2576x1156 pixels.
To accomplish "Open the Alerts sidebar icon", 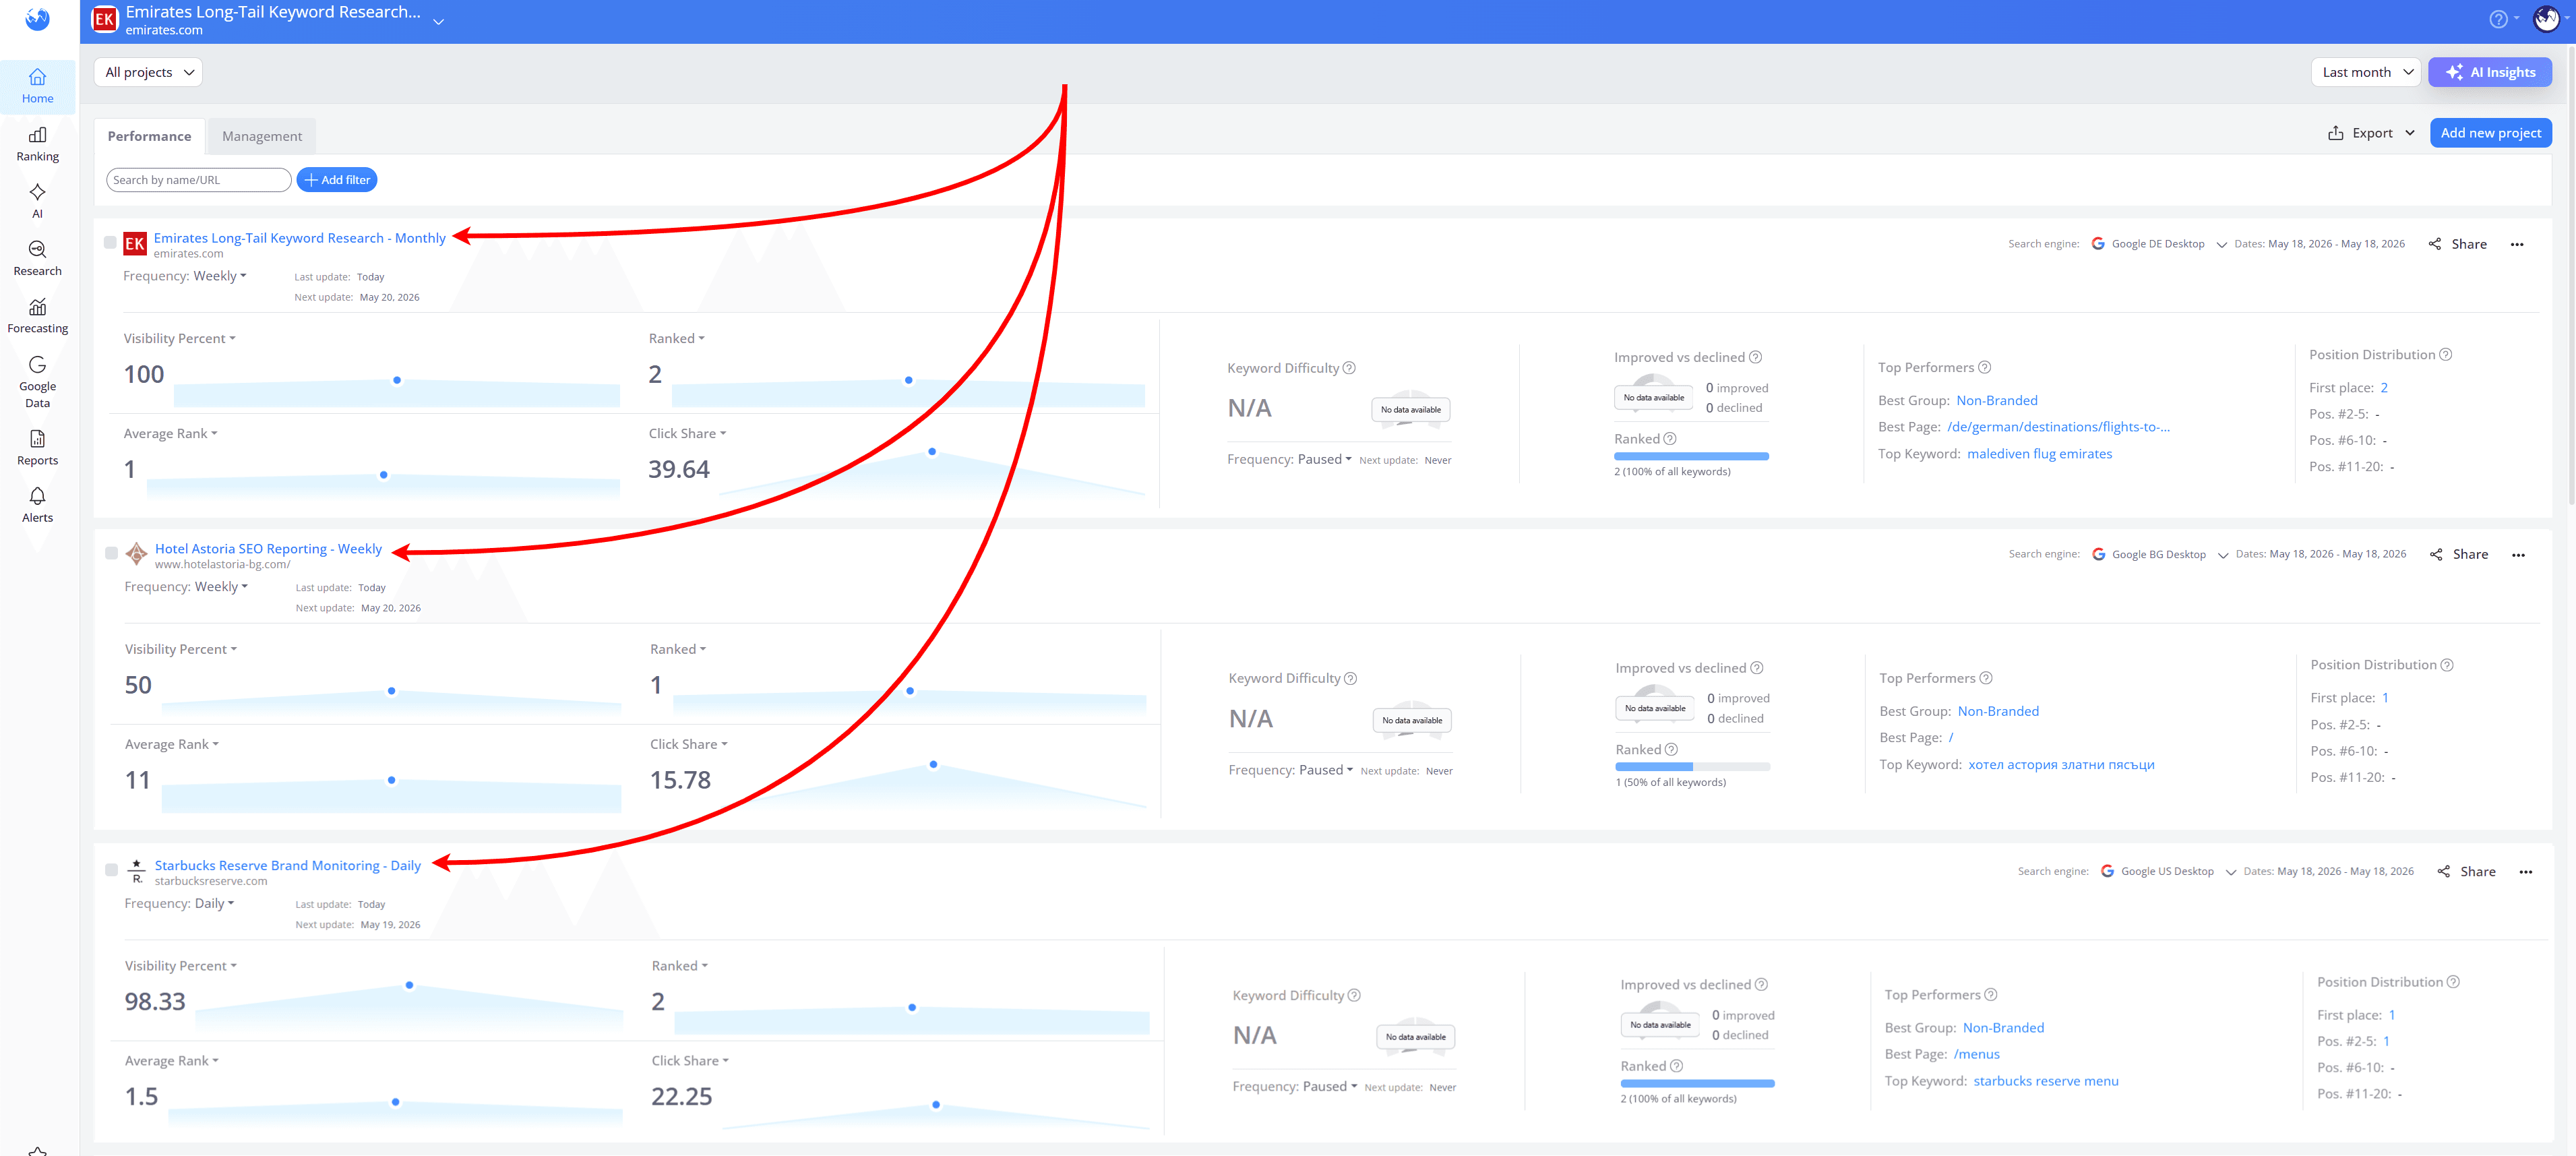I will (37, 505).
